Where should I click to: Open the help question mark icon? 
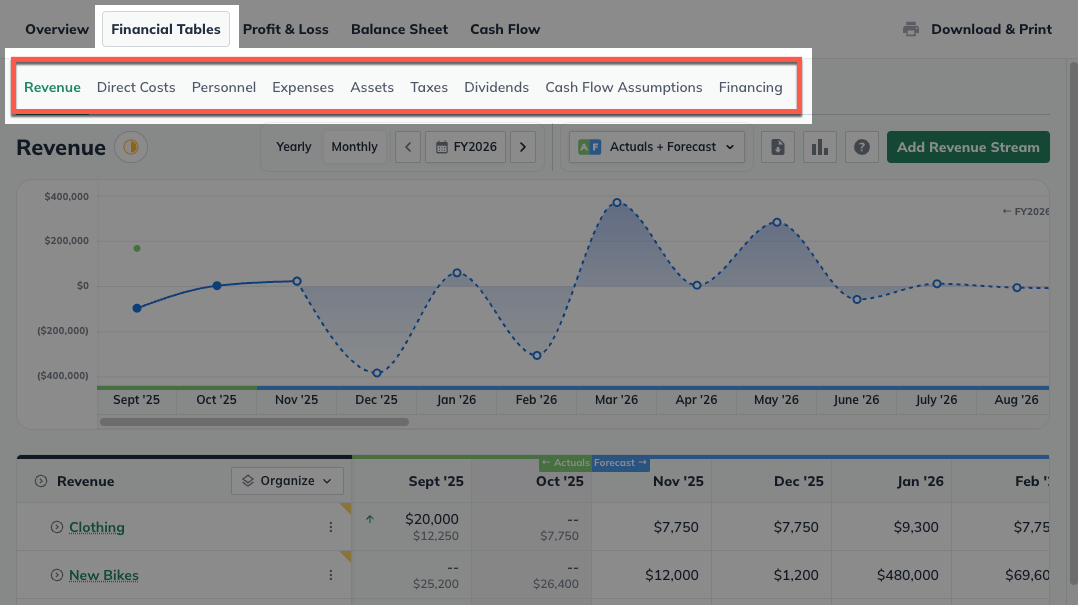click(862, 147)
